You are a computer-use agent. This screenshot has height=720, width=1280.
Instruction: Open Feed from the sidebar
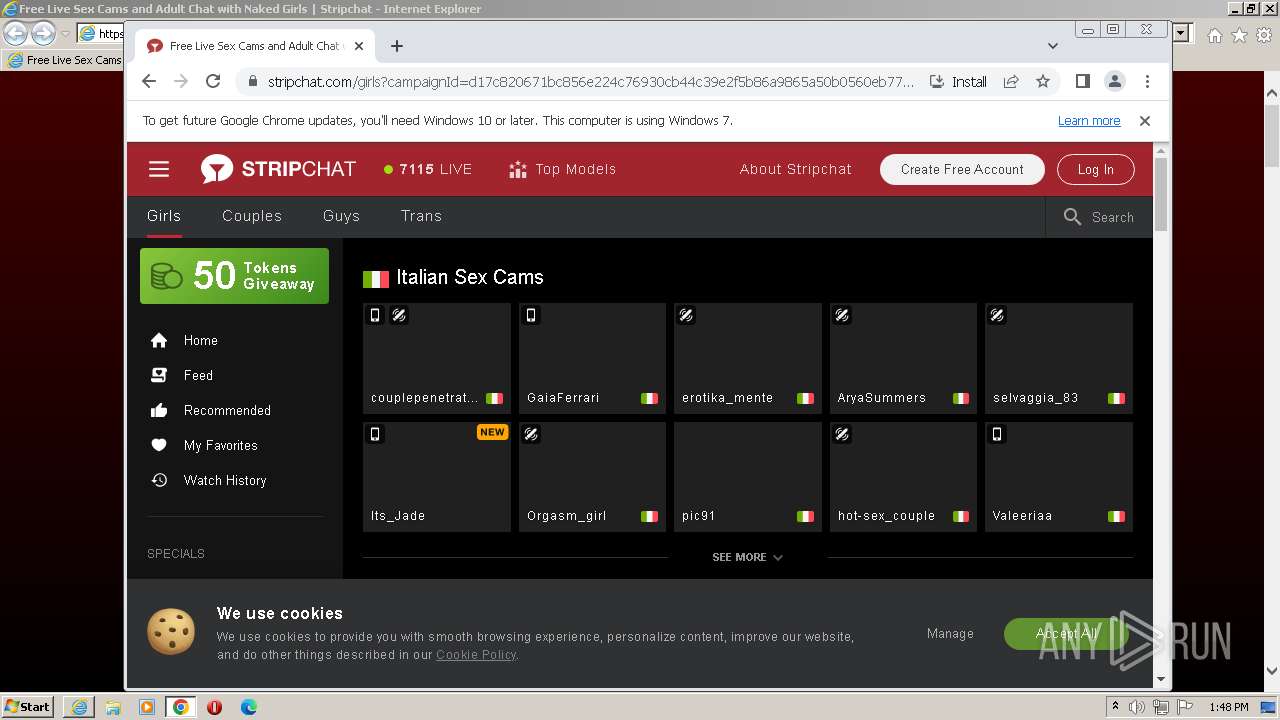[x=181, y=375]
